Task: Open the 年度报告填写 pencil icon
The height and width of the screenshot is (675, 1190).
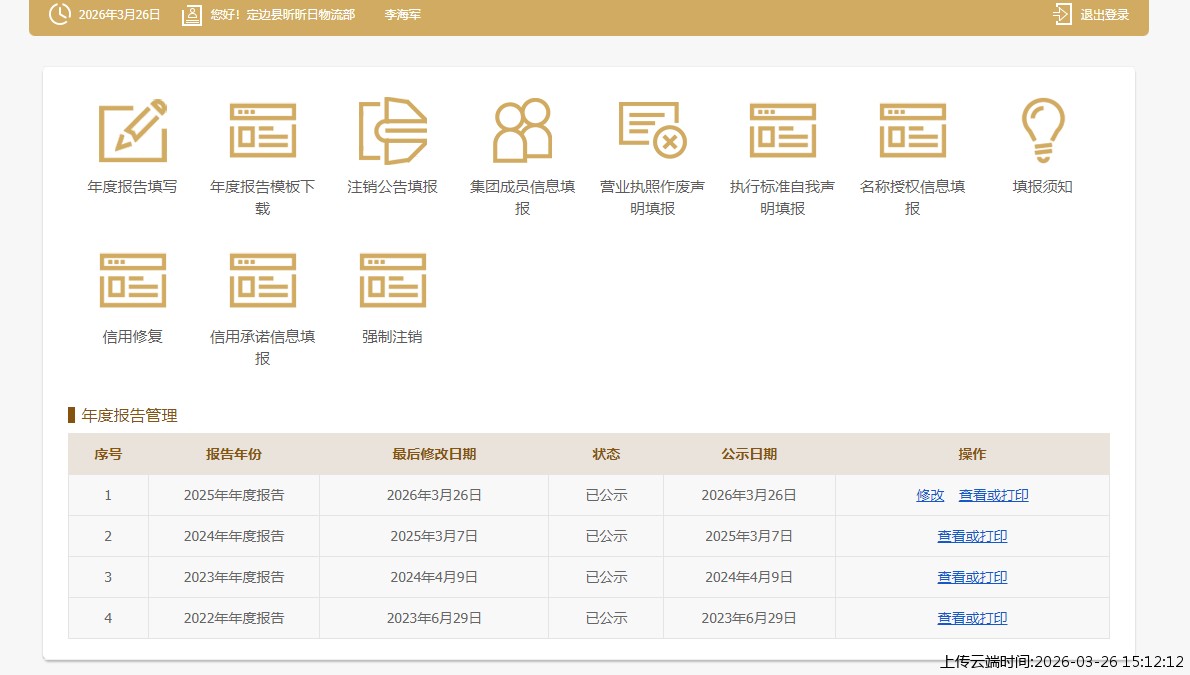Action: tap(132, 131)
